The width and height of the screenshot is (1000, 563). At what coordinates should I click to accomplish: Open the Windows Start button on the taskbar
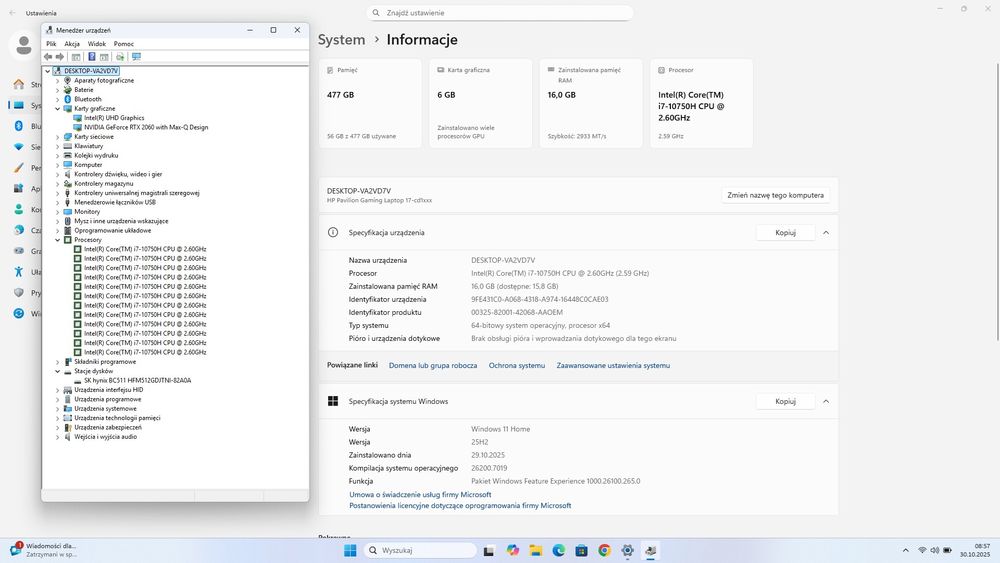[x=350, y=550]
